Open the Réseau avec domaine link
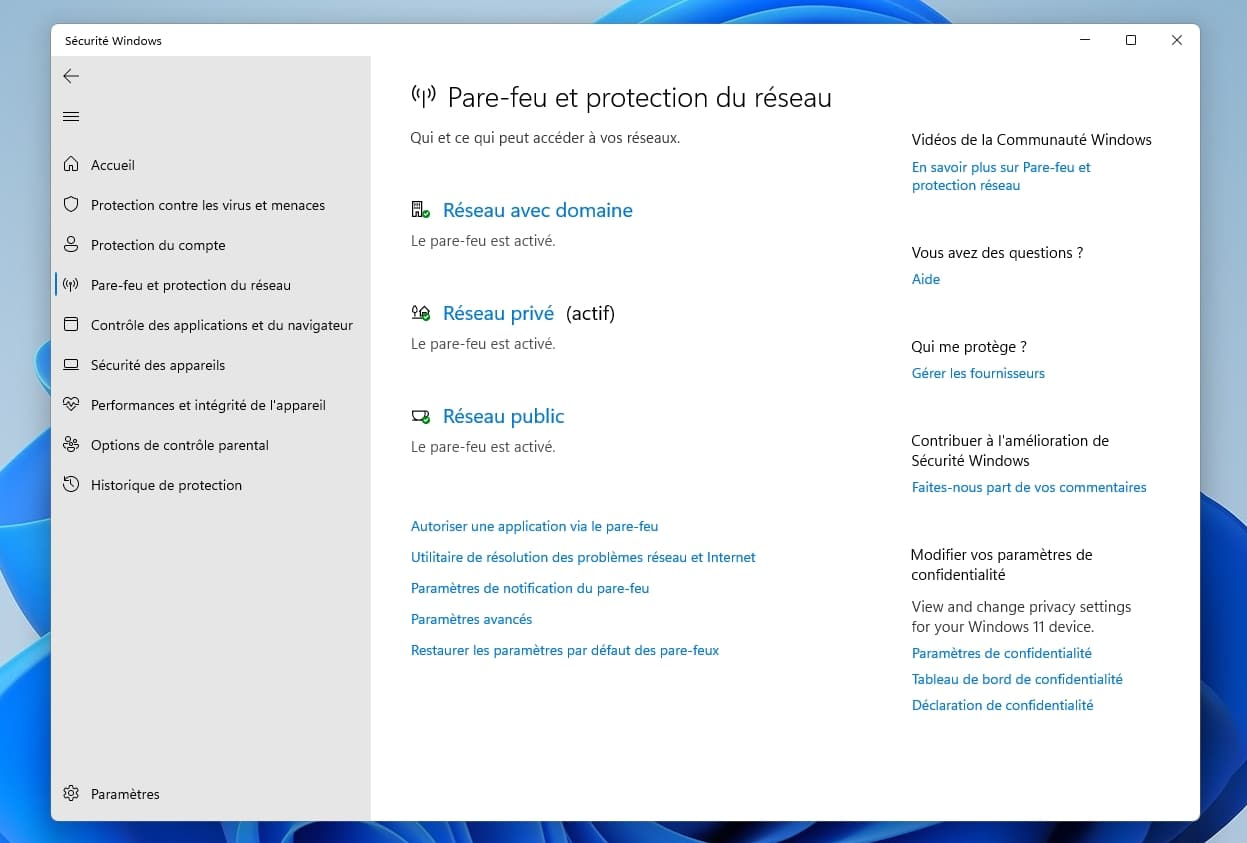Viewport: 1247px width, 843px height. [538, 210]
